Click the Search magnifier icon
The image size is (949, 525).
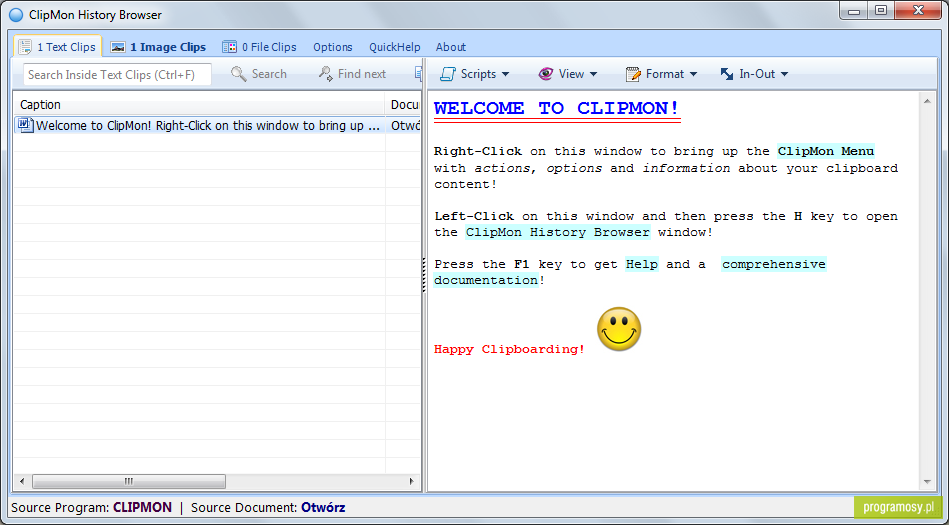click(238, 74)
